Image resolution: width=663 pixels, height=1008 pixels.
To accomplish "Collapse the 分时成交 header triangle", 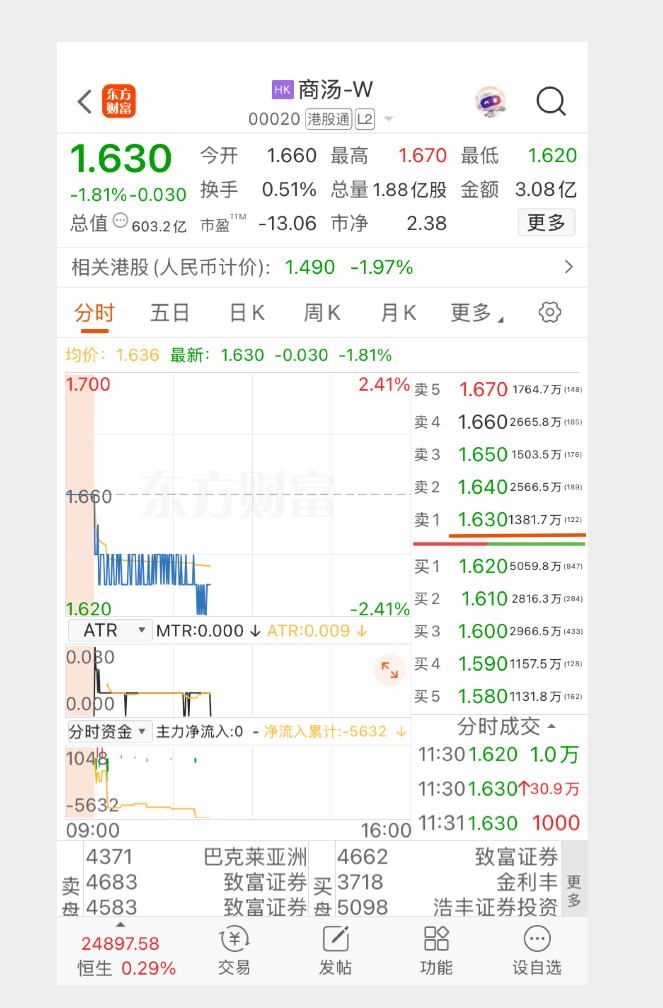I will click(552, 726).
